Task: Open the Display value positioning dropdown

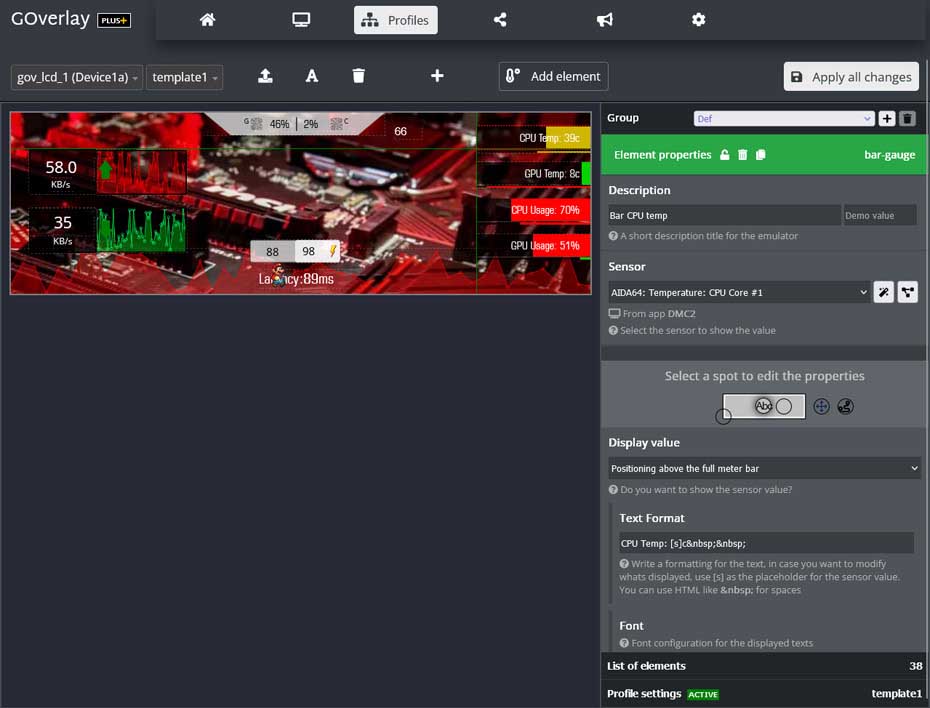Action: click(x=764, y=468)
